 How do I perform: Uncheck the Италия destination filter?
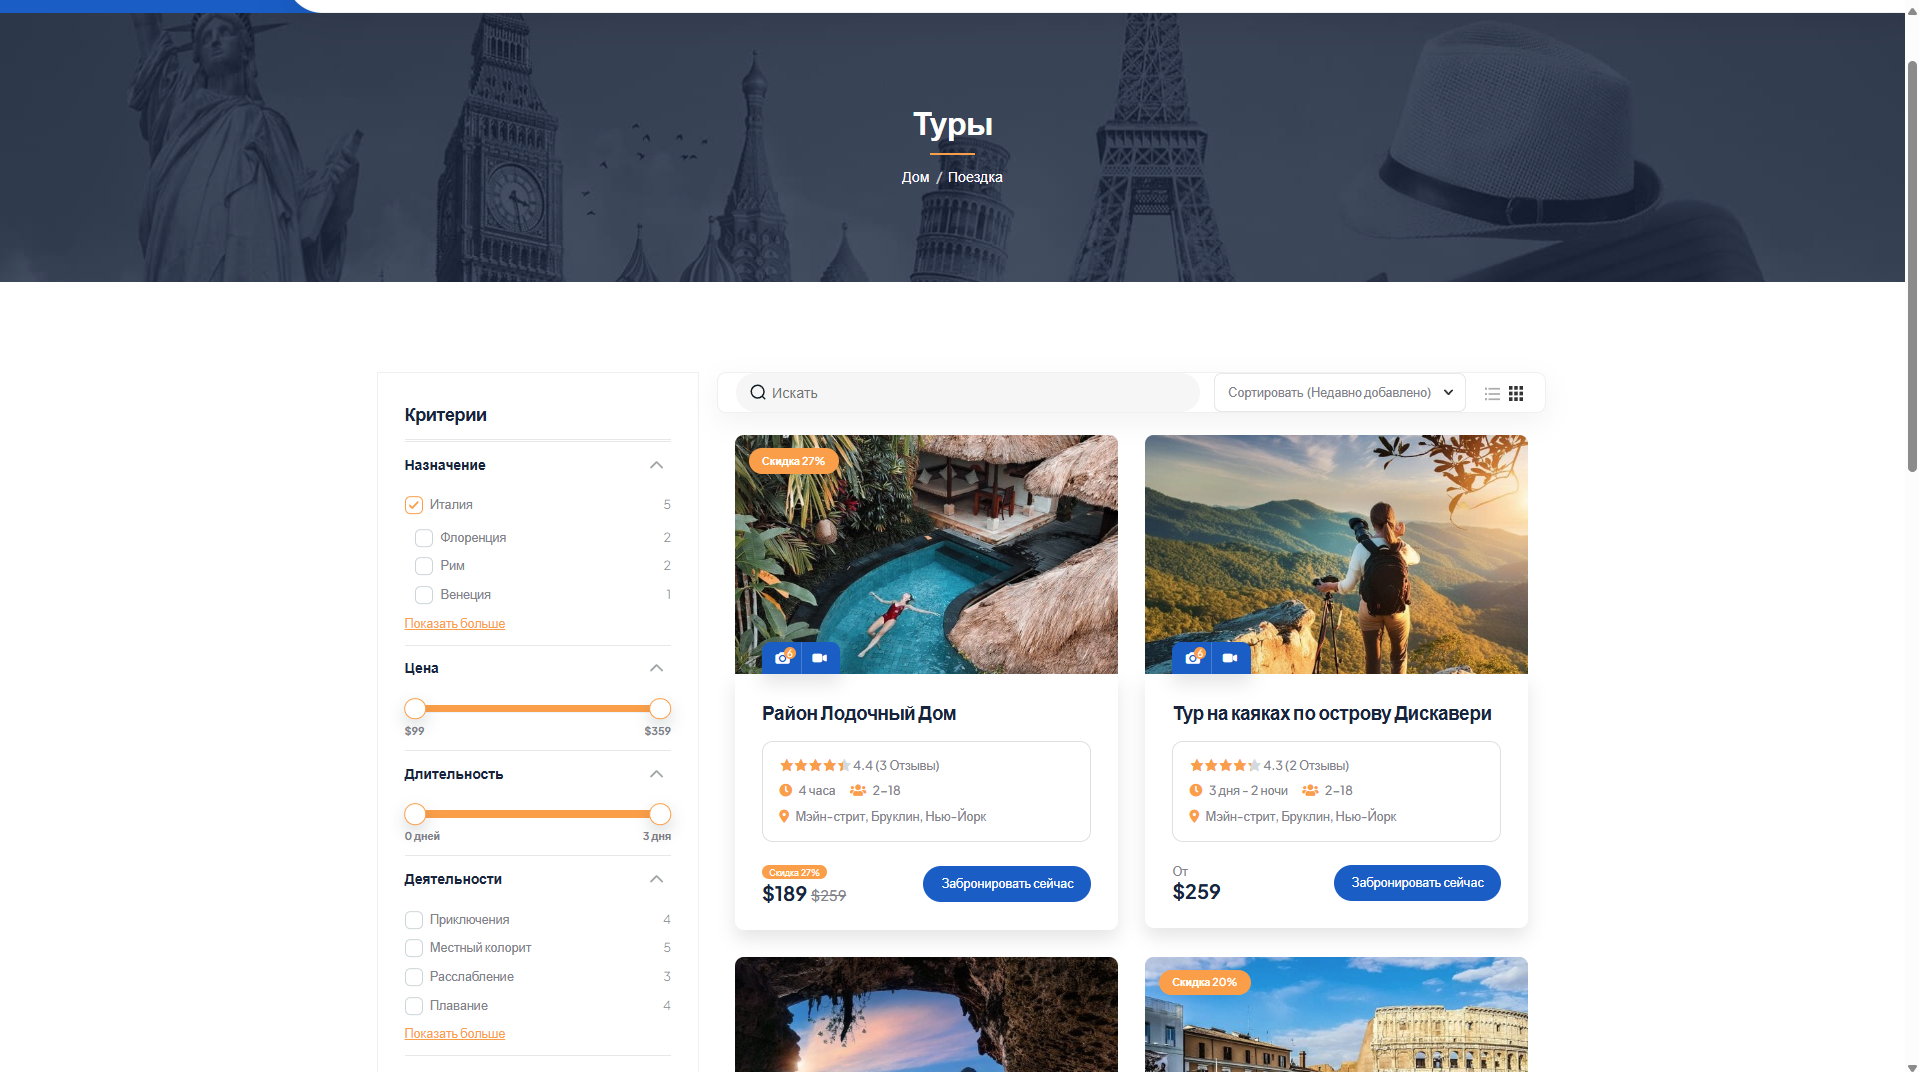tap(414, 505)
